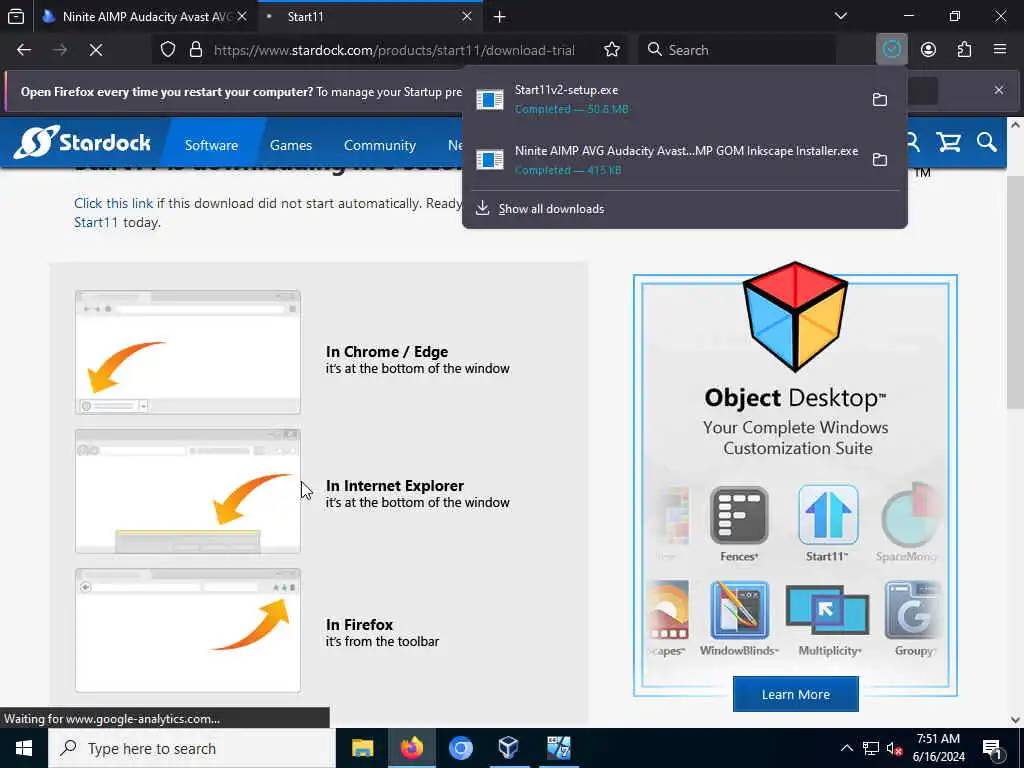Open the tracking protection shield icon
The height and width of the screenshot is (768, 1024).
coord(168,50)
